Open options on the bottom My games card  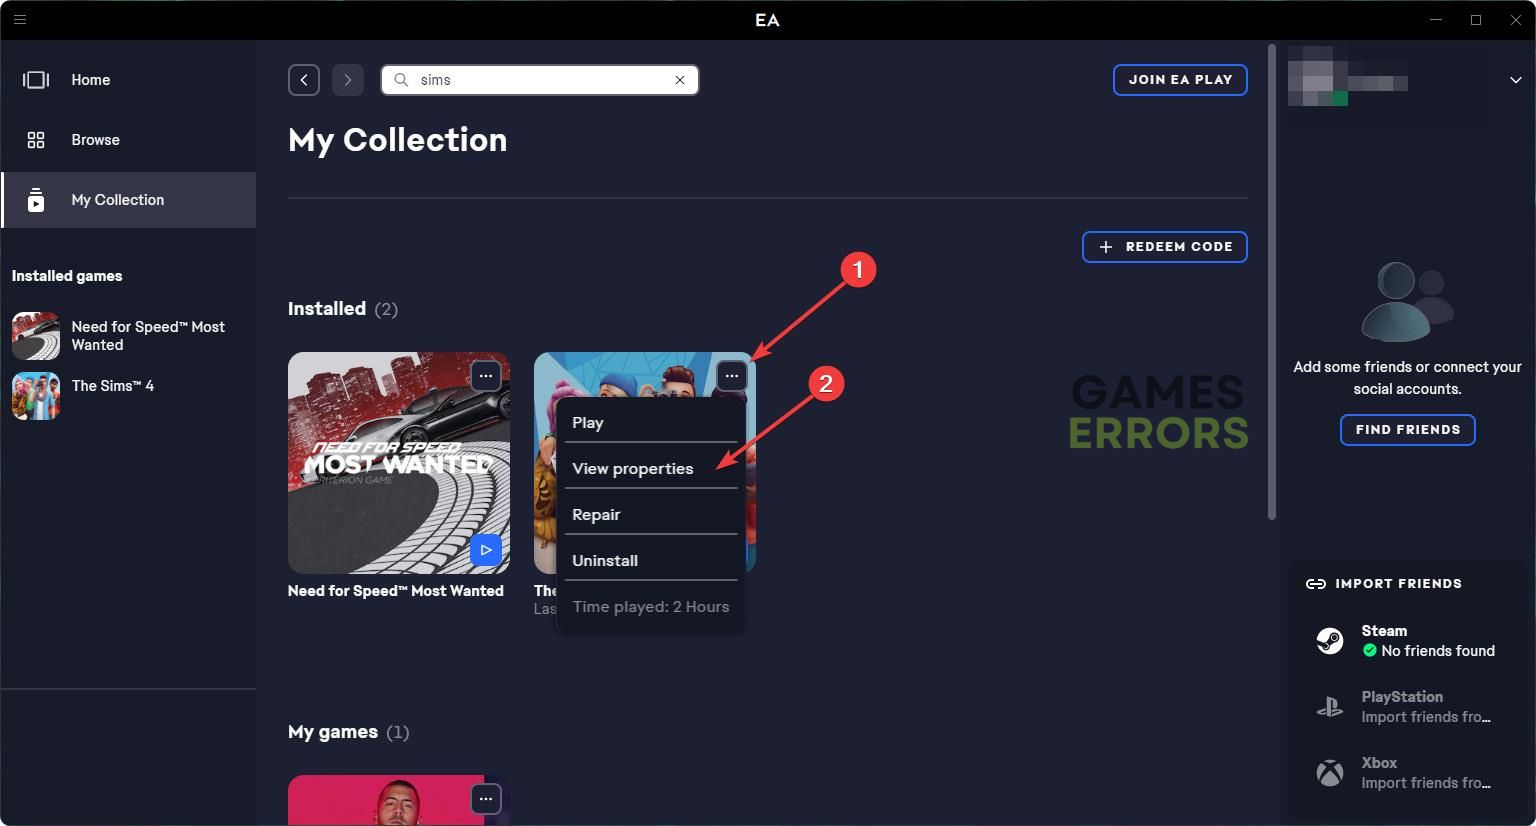pyautogui.click(x=486, y=799)
